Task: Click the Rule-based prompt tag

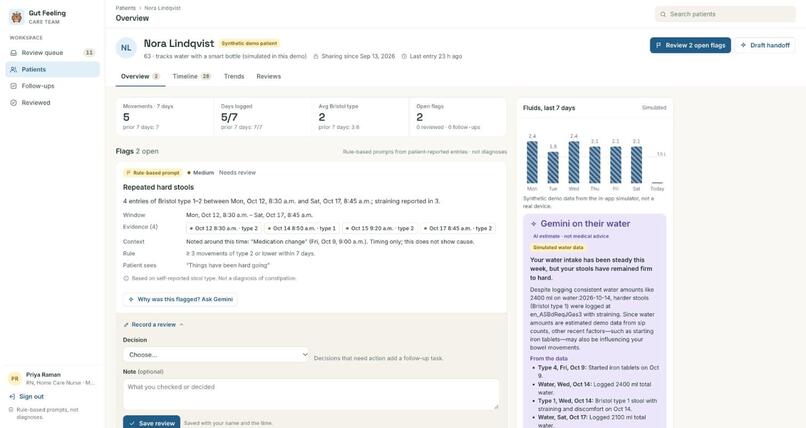Action: [x=153, y=173]
